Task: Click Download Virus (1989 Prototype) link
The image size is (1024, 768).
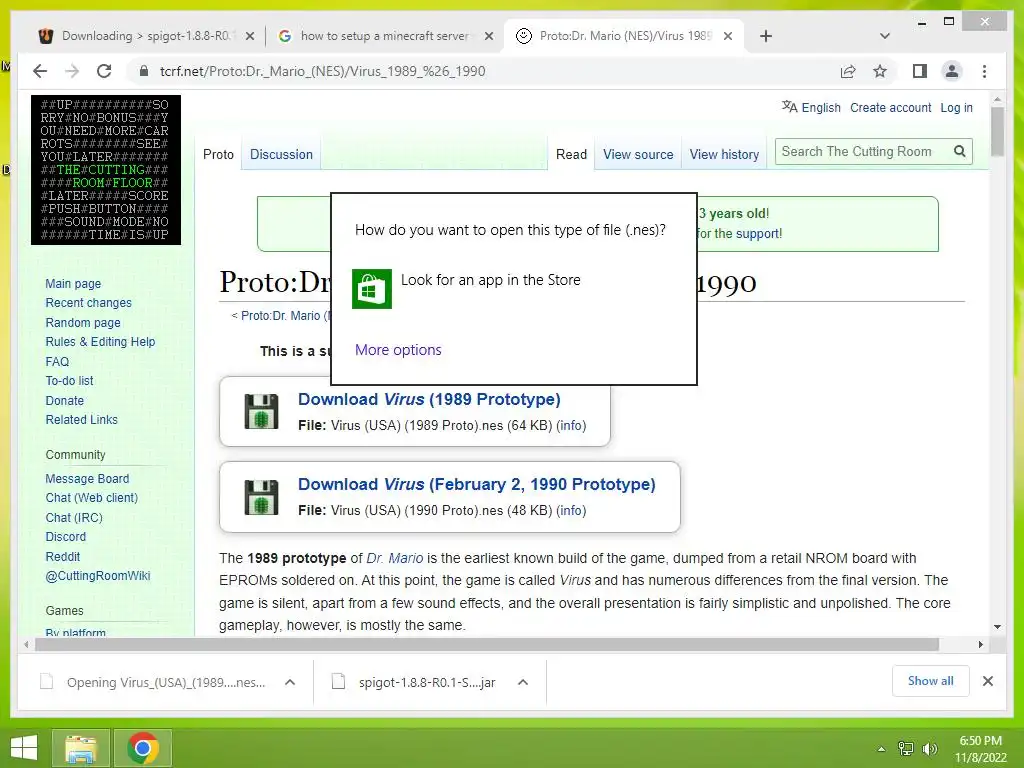Action: pos(429,399)
